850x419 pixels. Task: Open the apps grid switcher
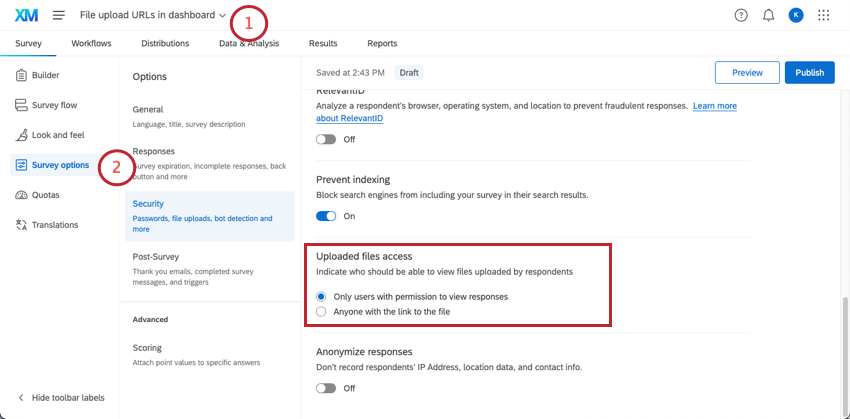823,15
